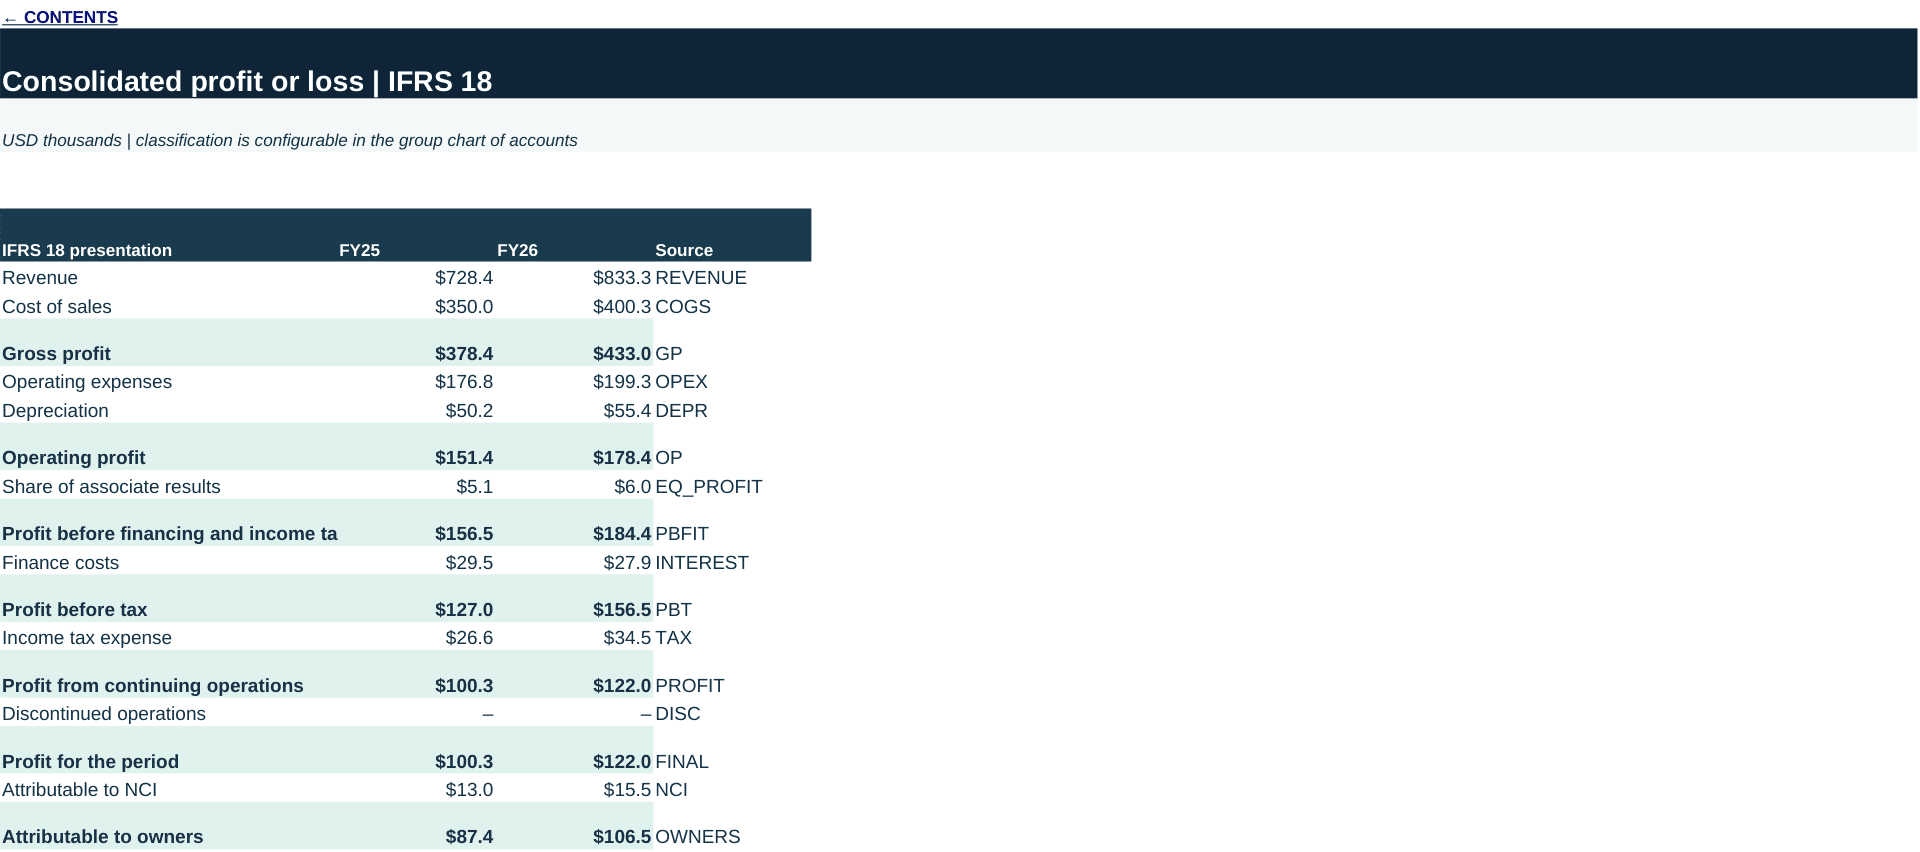Click the Source column header
1920x852 pixels.
(x=684, y=250)
